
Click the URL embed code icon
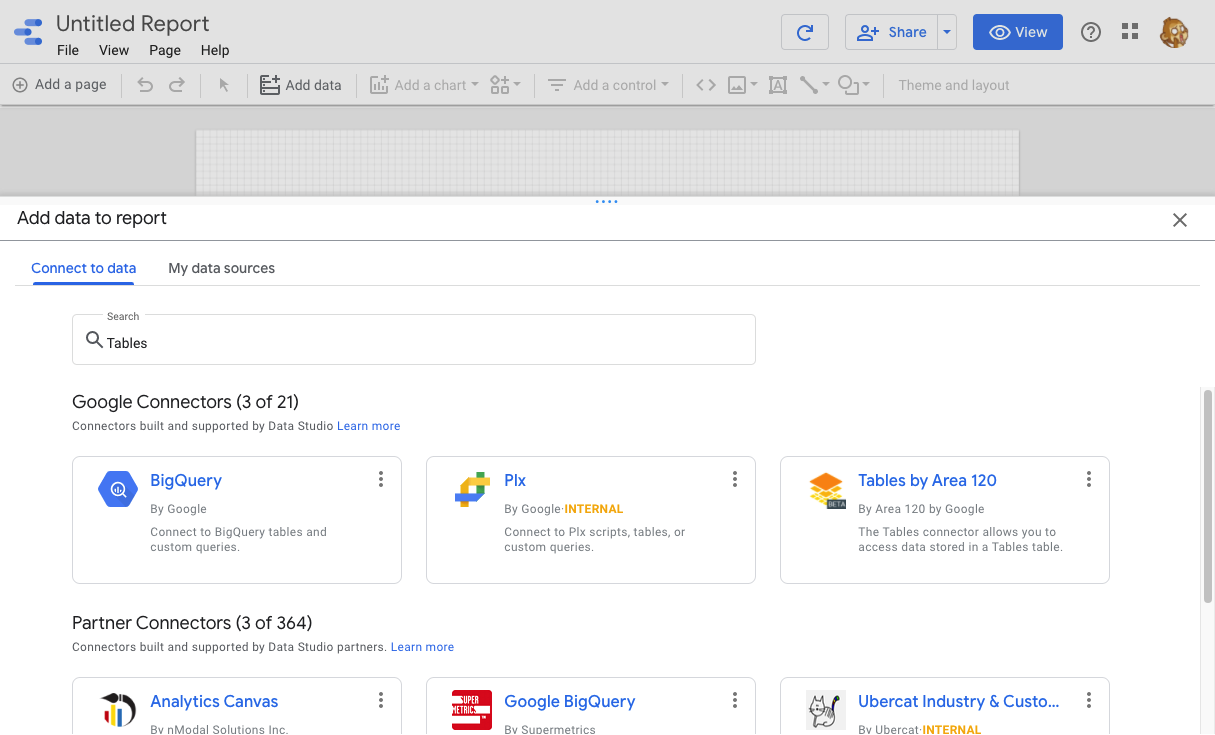click(x=706, y=85)
